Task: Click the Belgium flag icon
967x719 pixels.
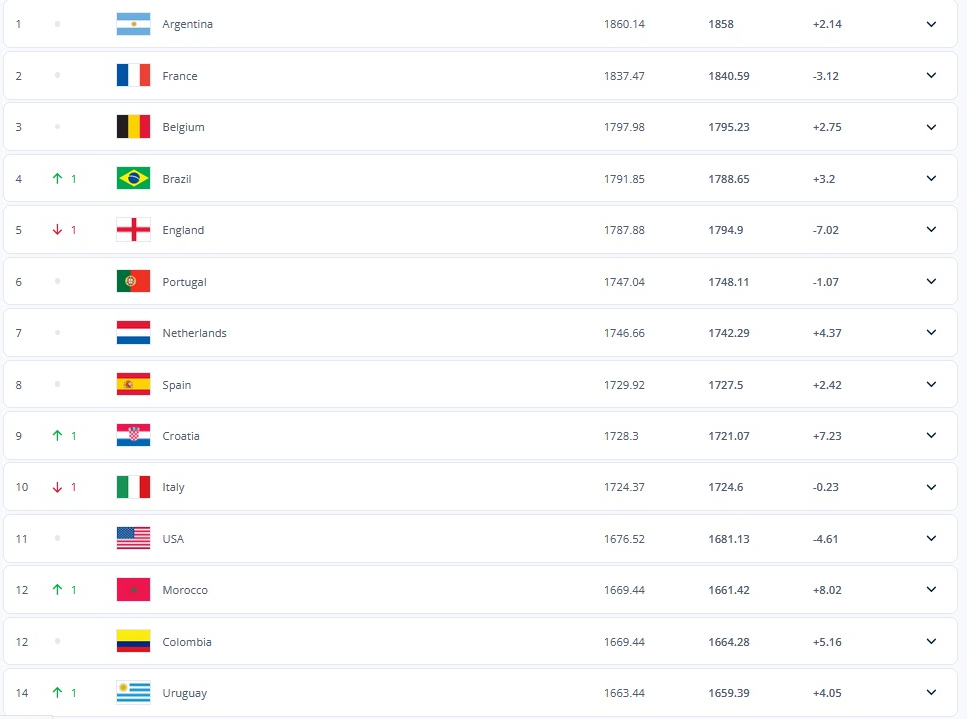Action: pyautogui.click(x=133, y=127)
